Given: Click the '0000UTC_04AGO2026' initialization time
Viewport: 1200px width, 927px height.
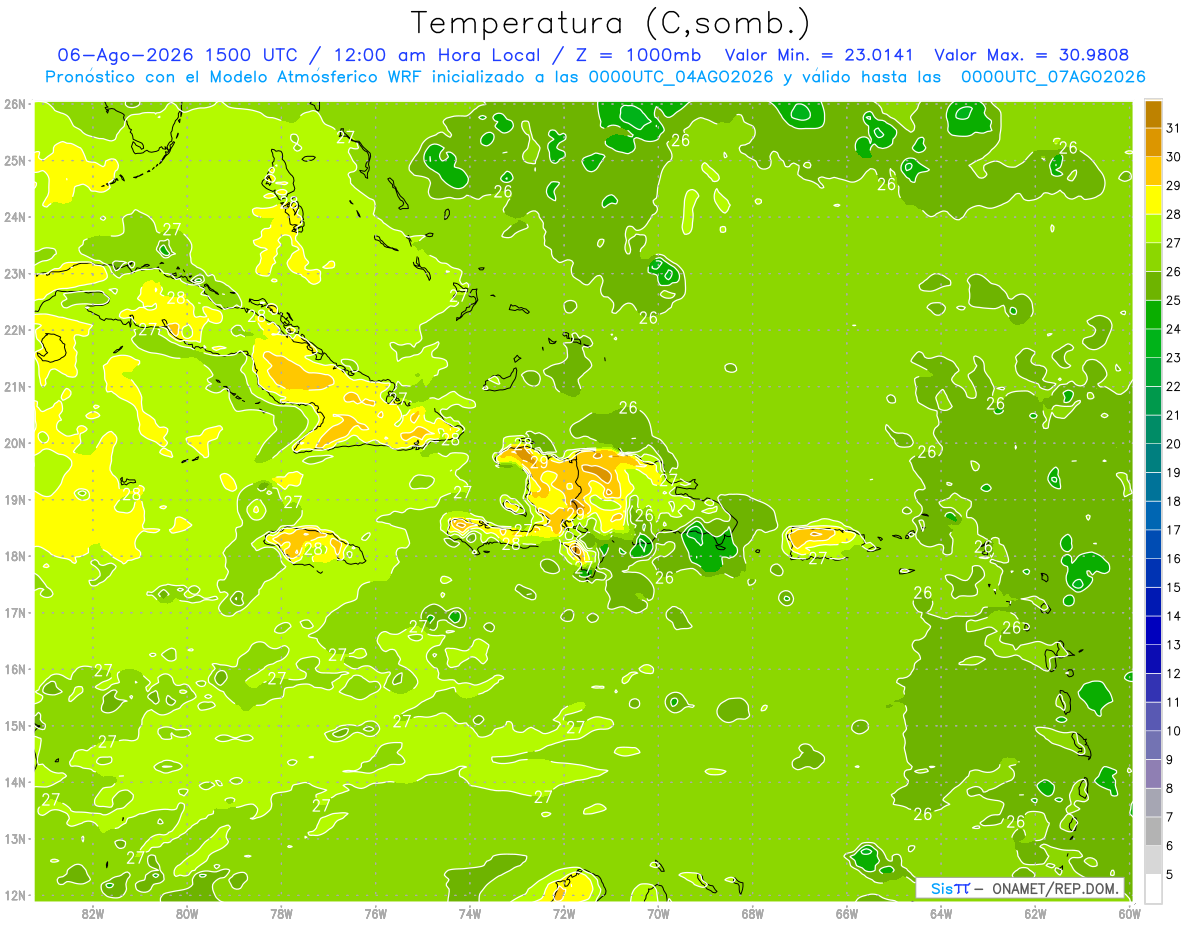Looking at the screenshot, I should 682,77.
